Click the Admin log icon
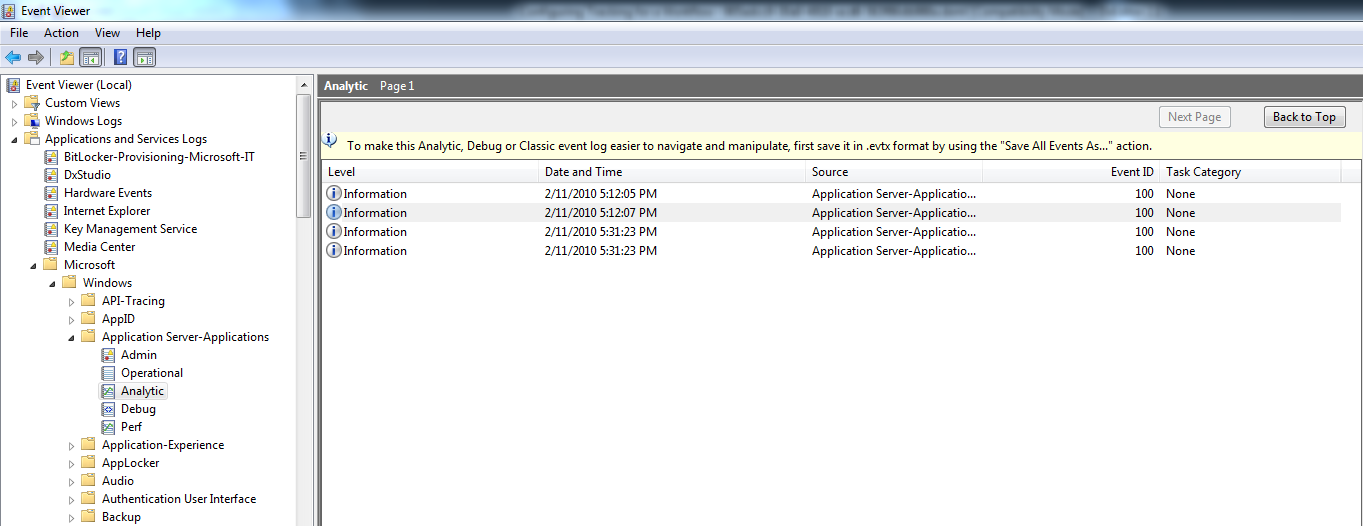 point(108,355)
